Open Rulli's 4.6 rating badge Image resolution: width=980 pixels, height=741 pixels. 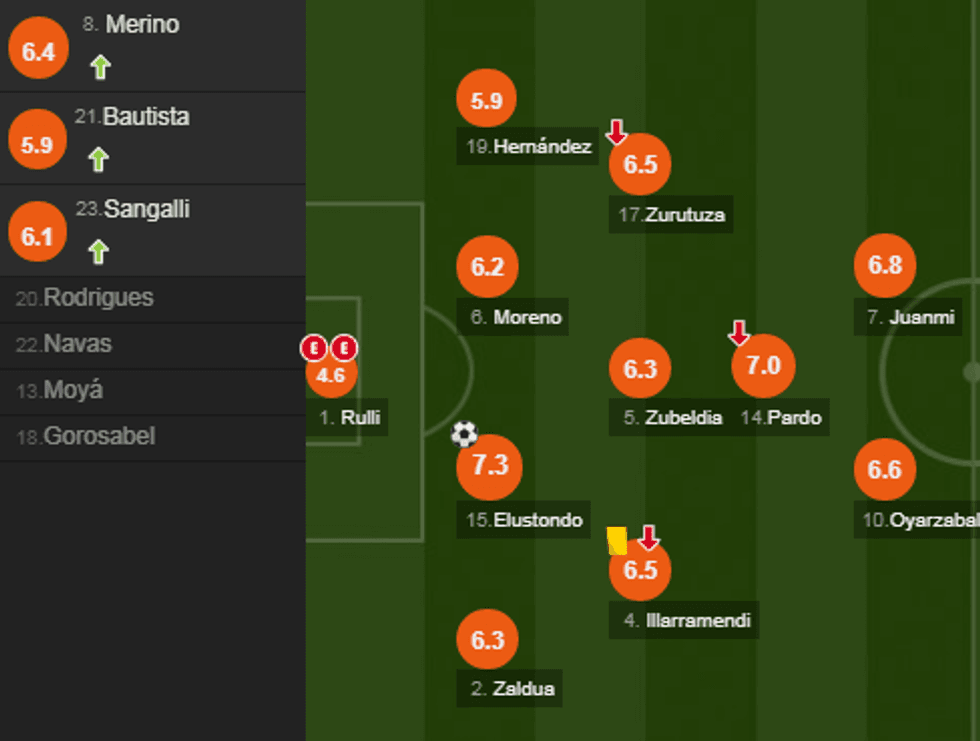pyautogui.click(x=330, y=376)
